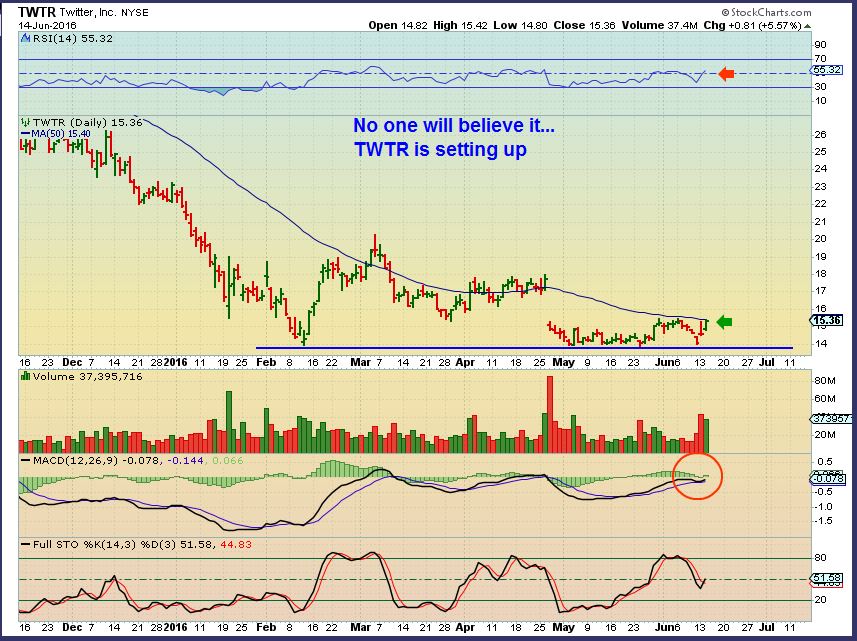The image size is (857, 641).
Task: Click the Low 14.80 value
Action: tap(520, 25)
